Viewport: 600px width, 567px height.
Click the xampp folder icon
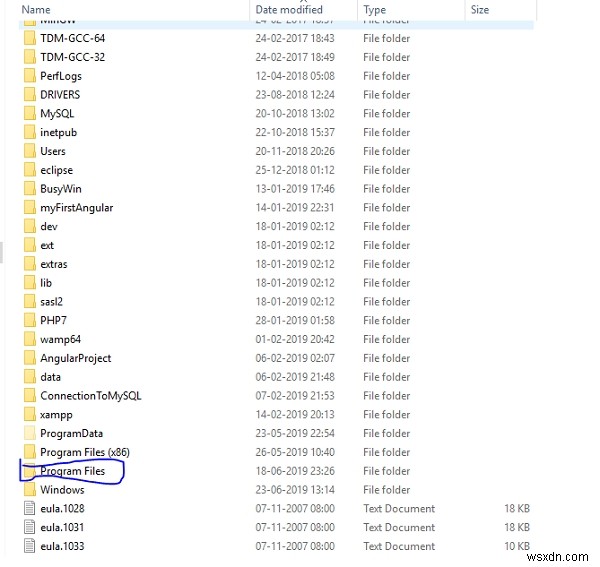pos(29,414)
